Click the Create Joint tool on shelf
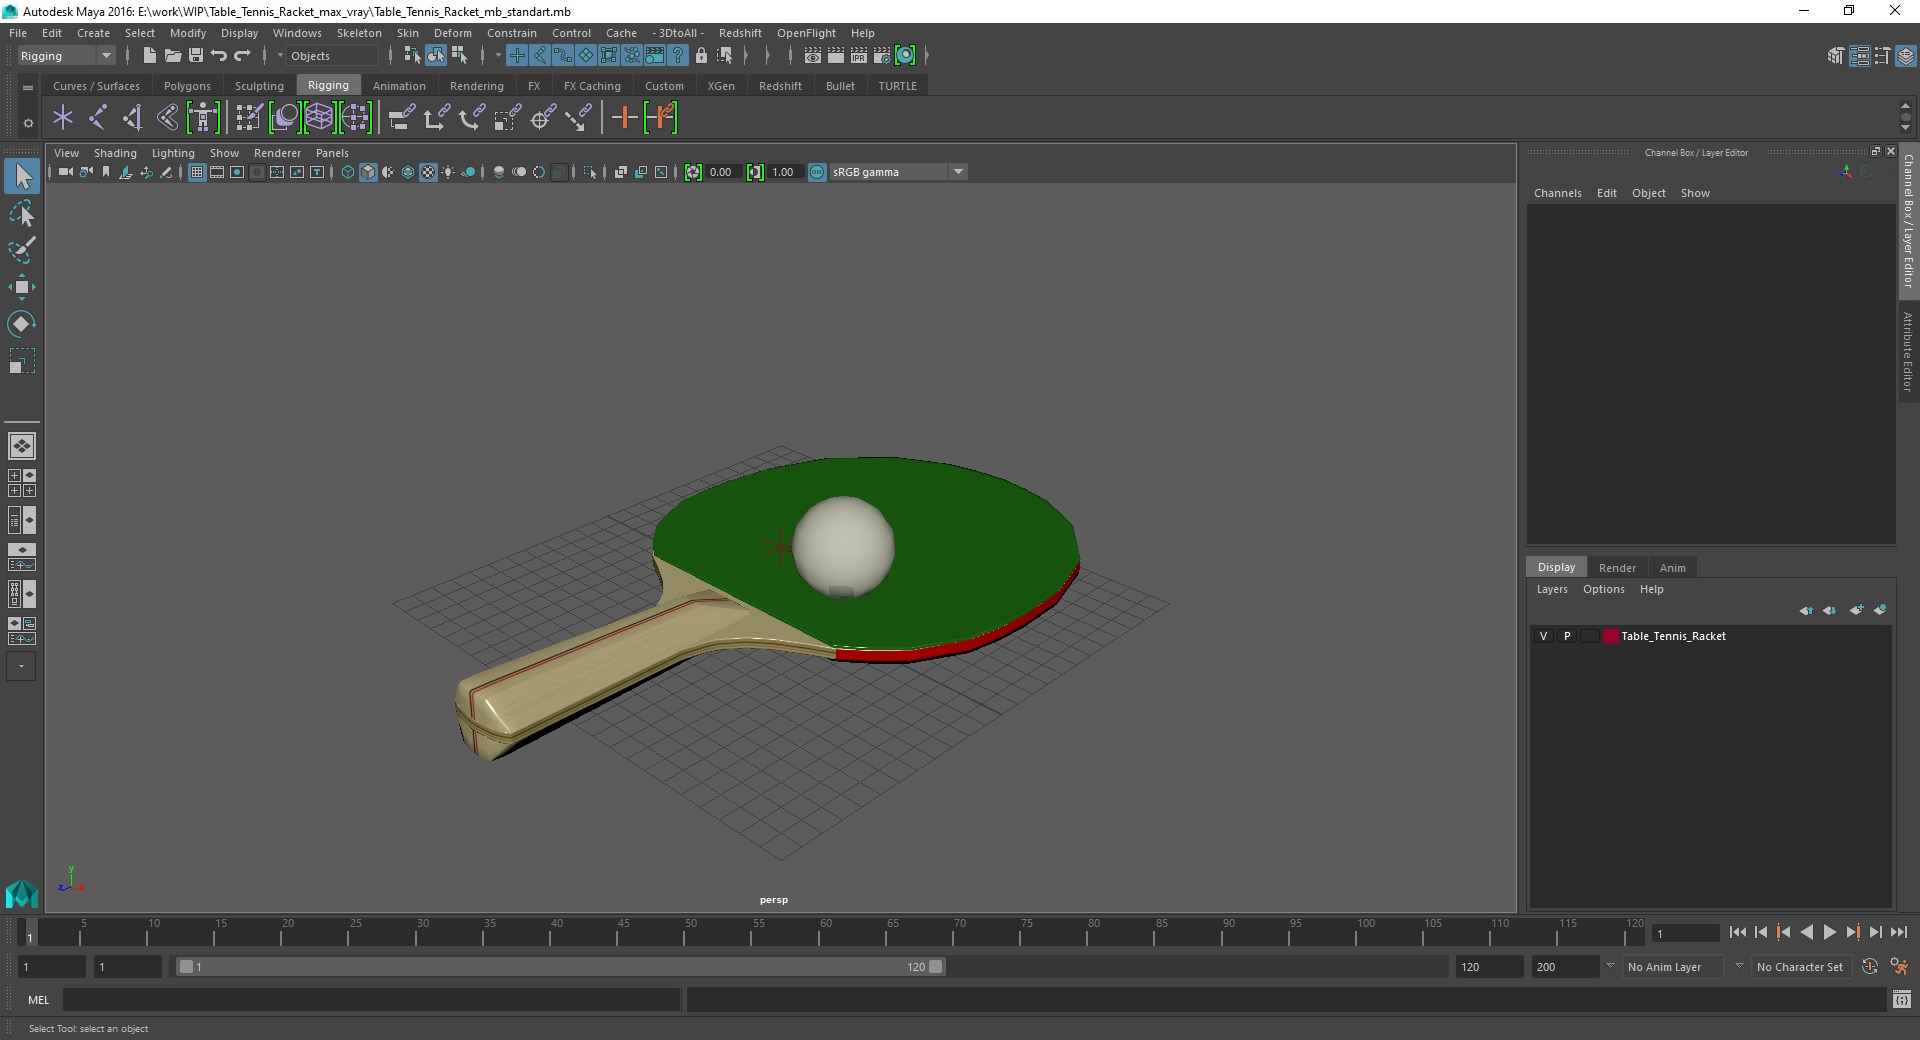1920x1040 pixels. (97, 118)
